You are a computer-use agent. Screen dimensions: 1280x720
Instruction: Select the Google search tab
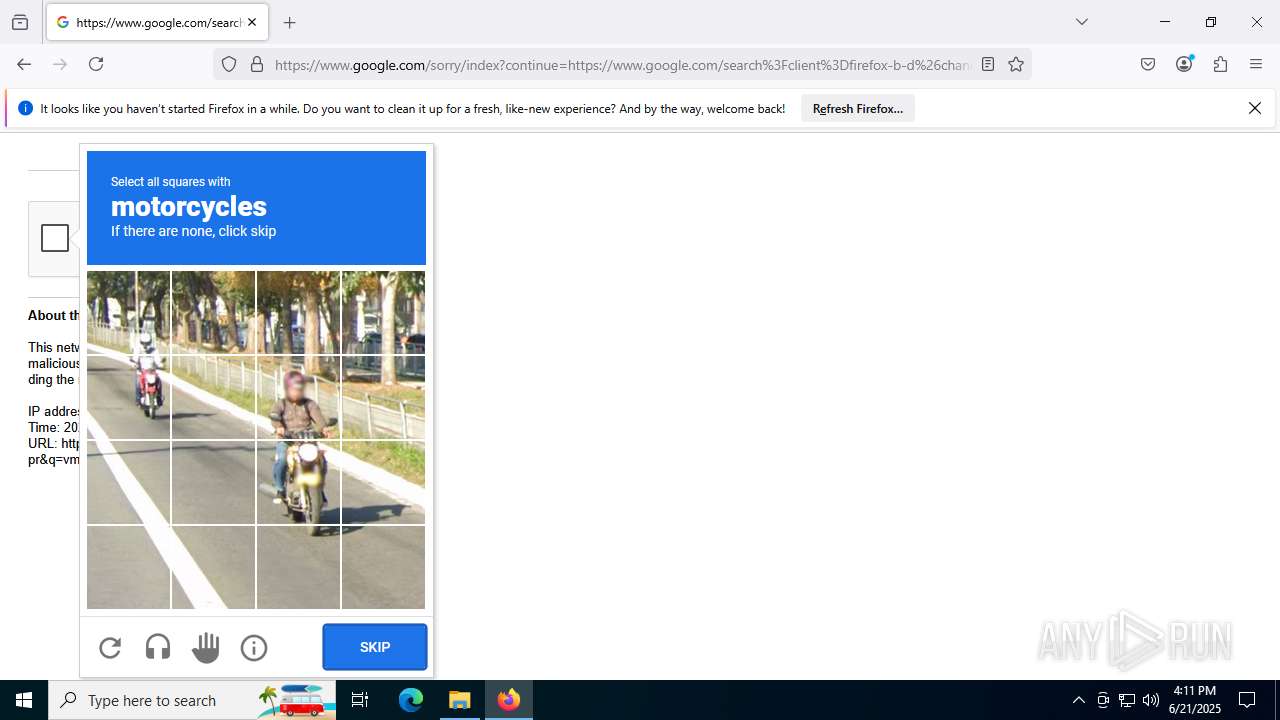coord(157,22)
